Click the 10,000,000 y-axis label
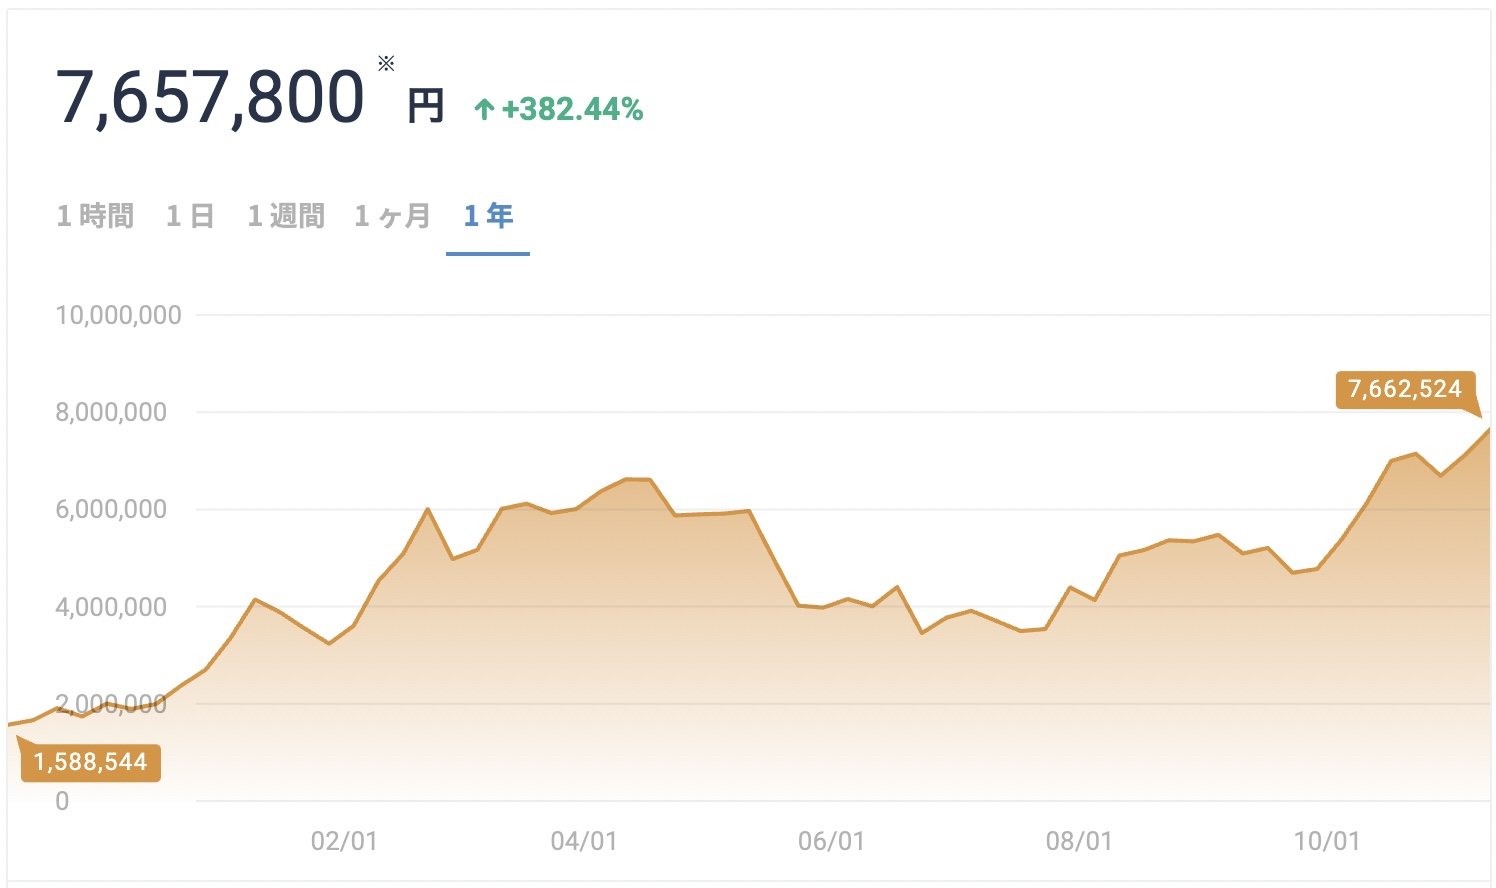This screenshot has width=1496, height=888. 121,315
